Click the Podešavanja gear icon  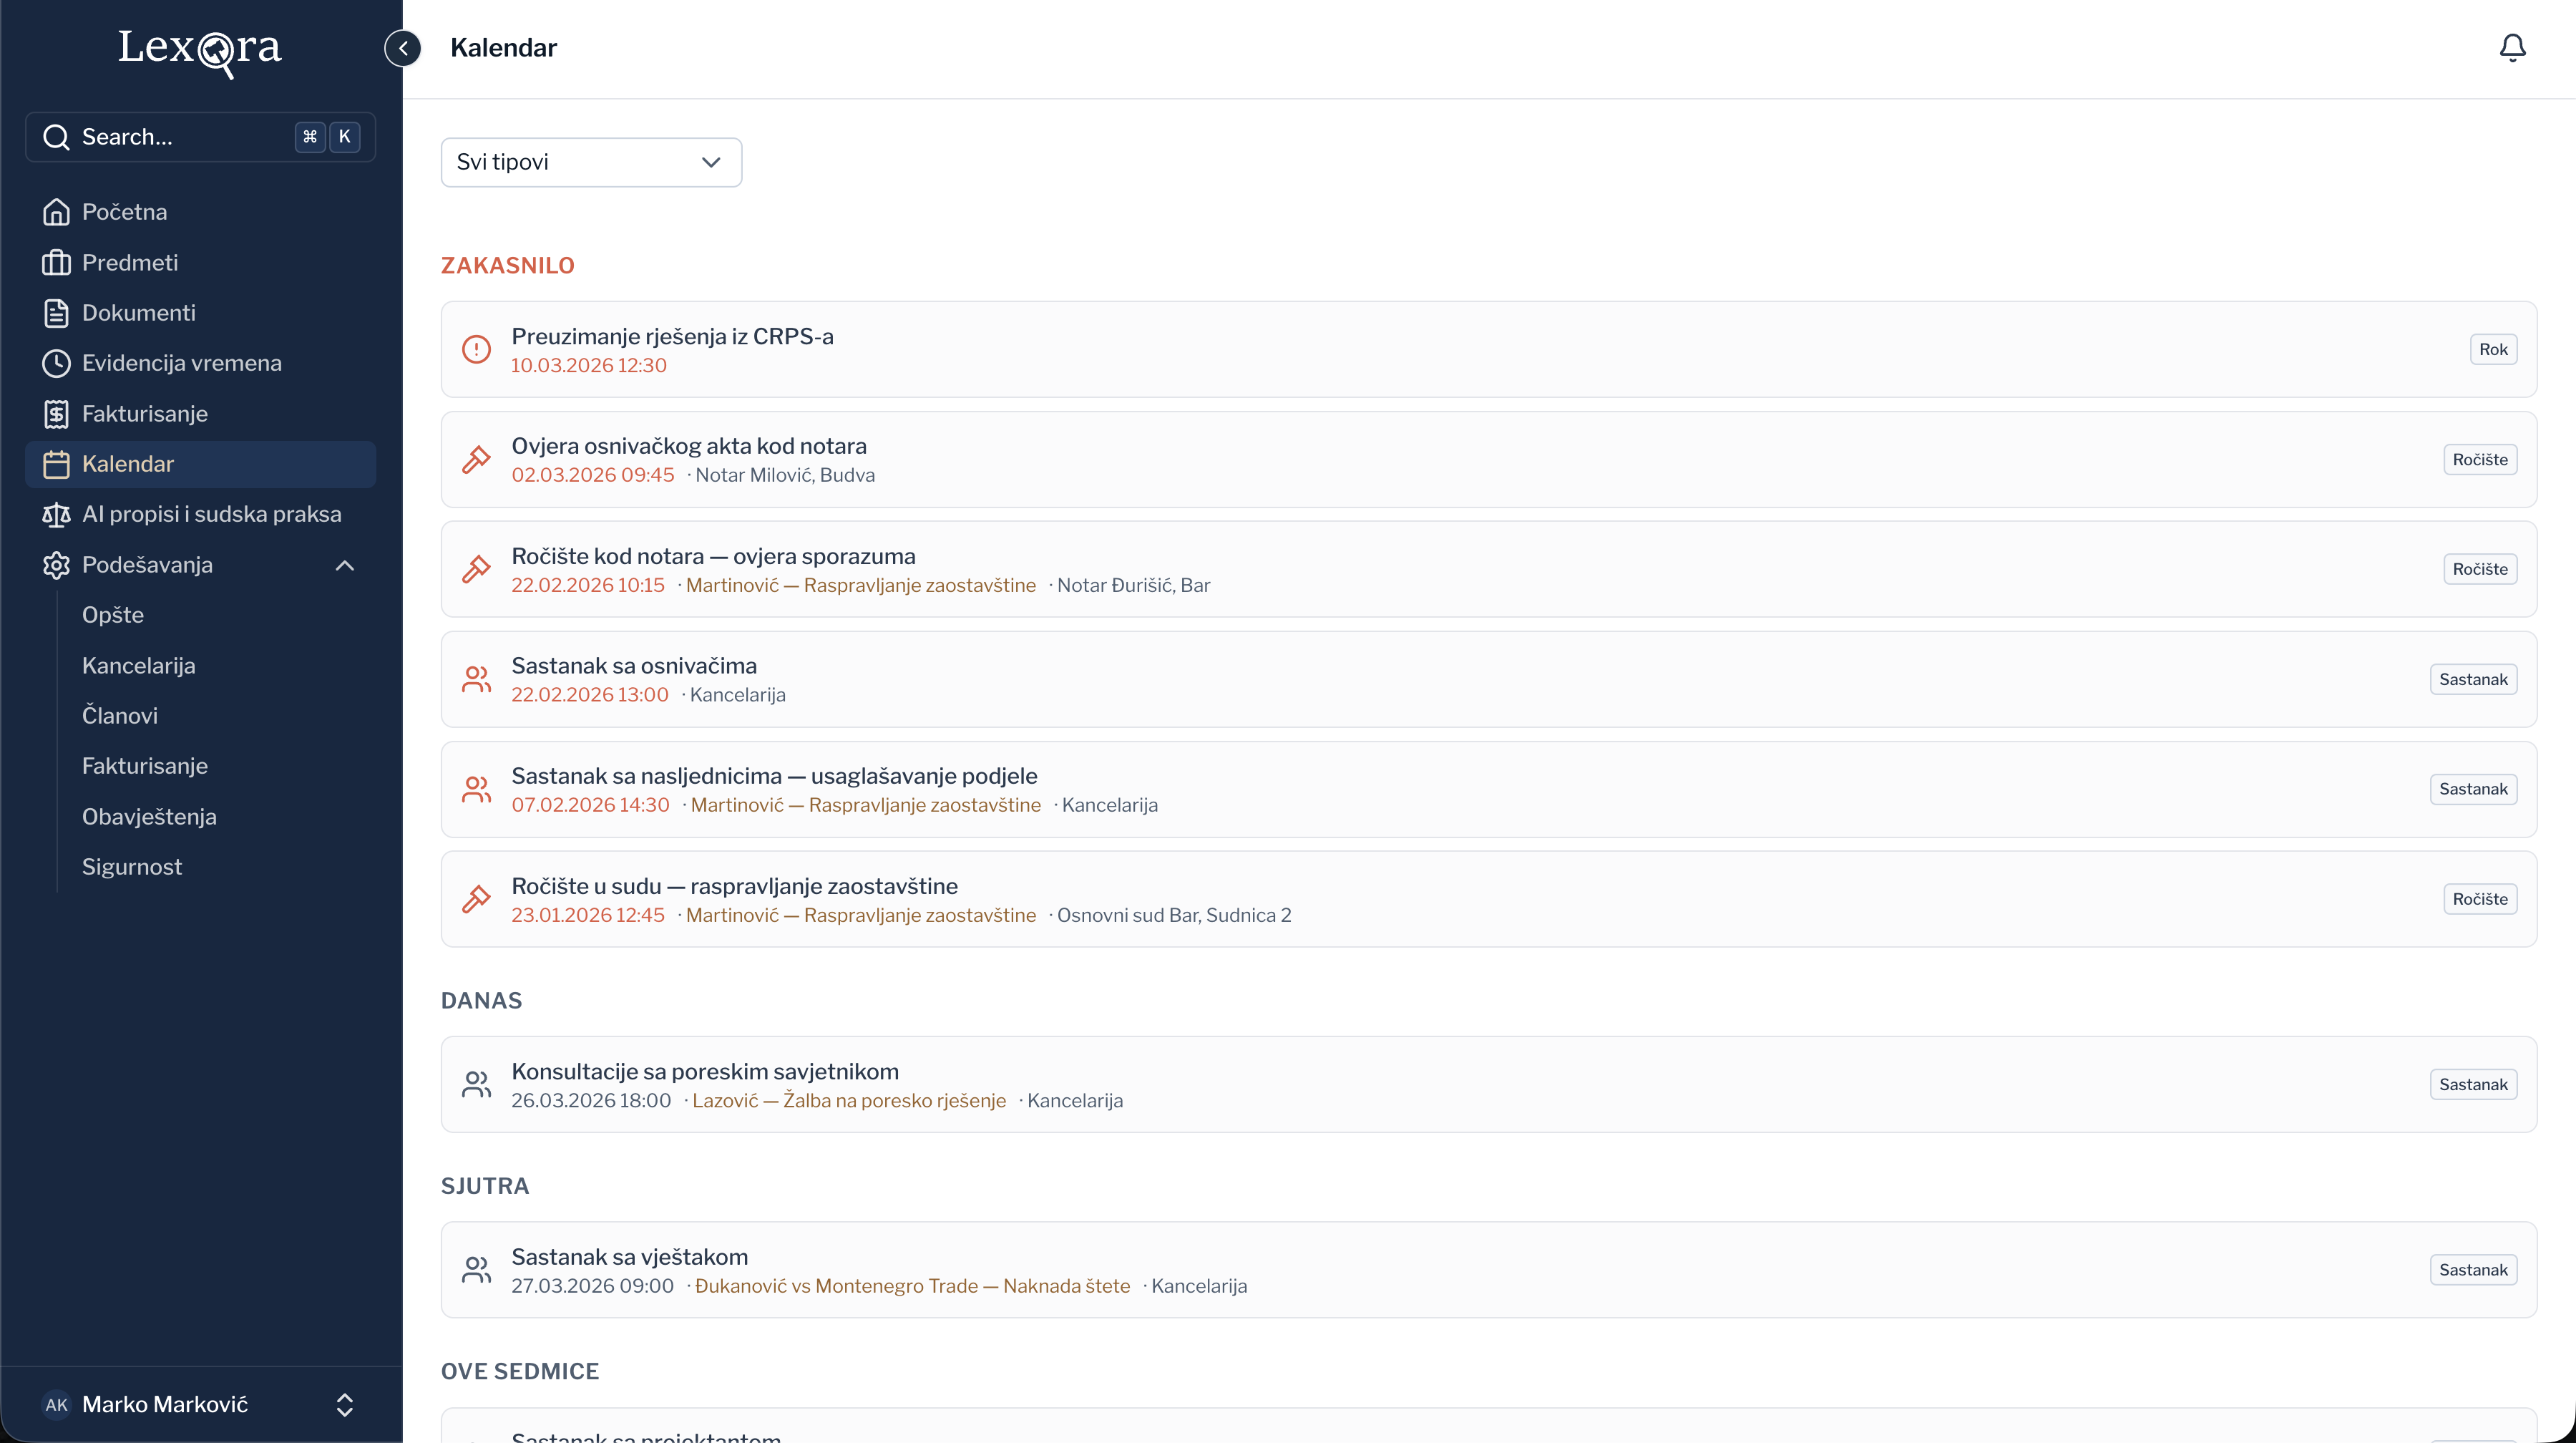(x=56, y=565)
